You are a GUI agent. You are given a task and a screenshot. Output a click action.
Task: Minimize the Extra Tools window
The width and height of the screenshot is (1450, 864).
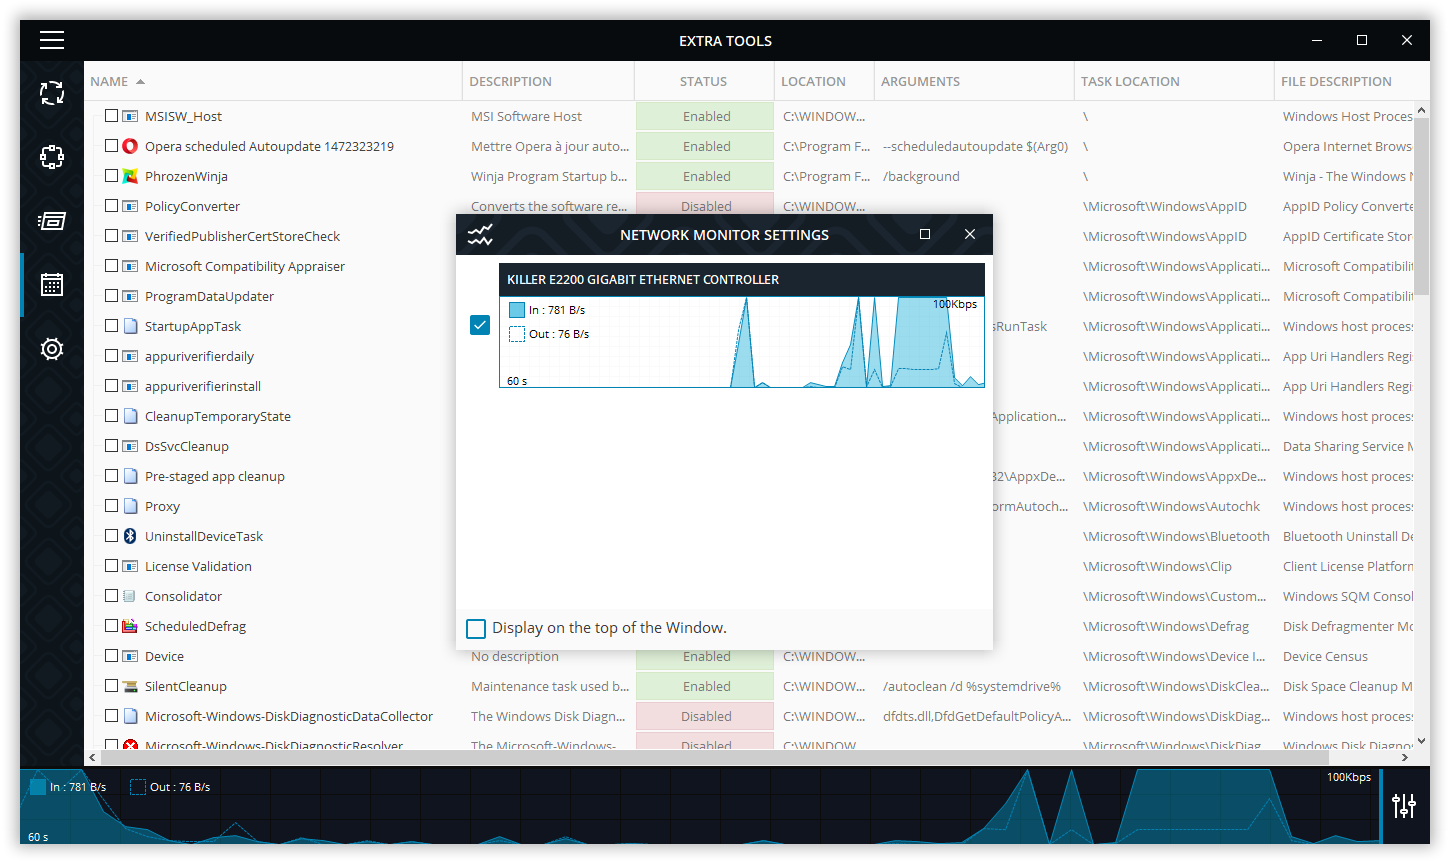pyautogui.click(x=1317, y=40)
